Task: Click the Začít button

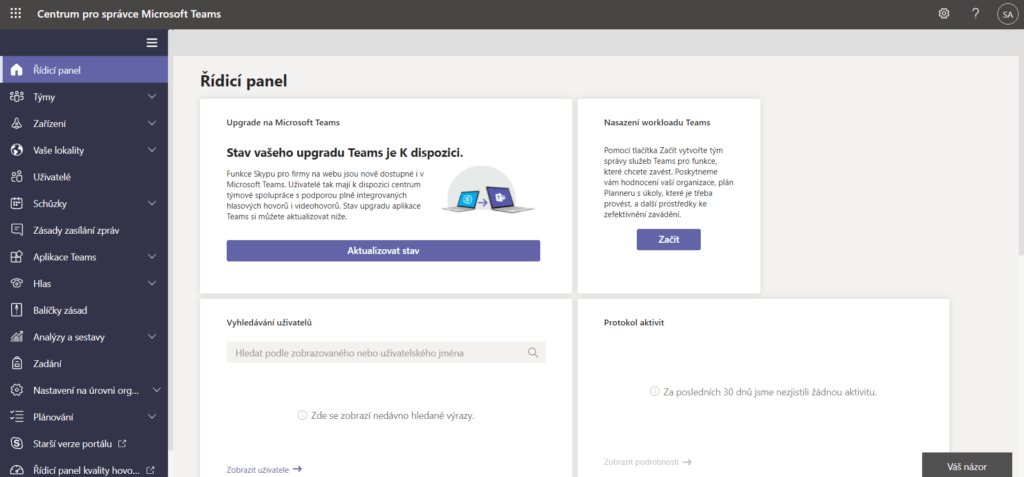Action: coord(669,239)
